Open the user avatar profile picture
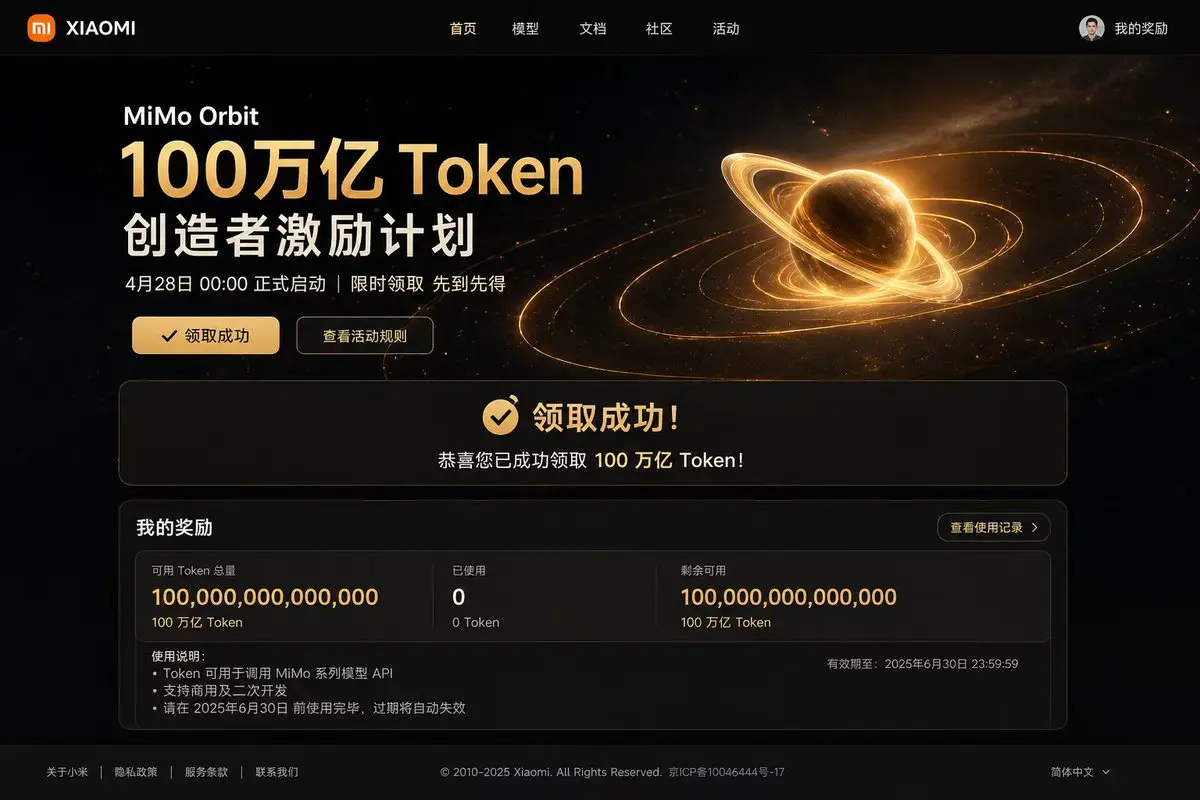Screen dimensions: 1200x800 [1092, 28]
